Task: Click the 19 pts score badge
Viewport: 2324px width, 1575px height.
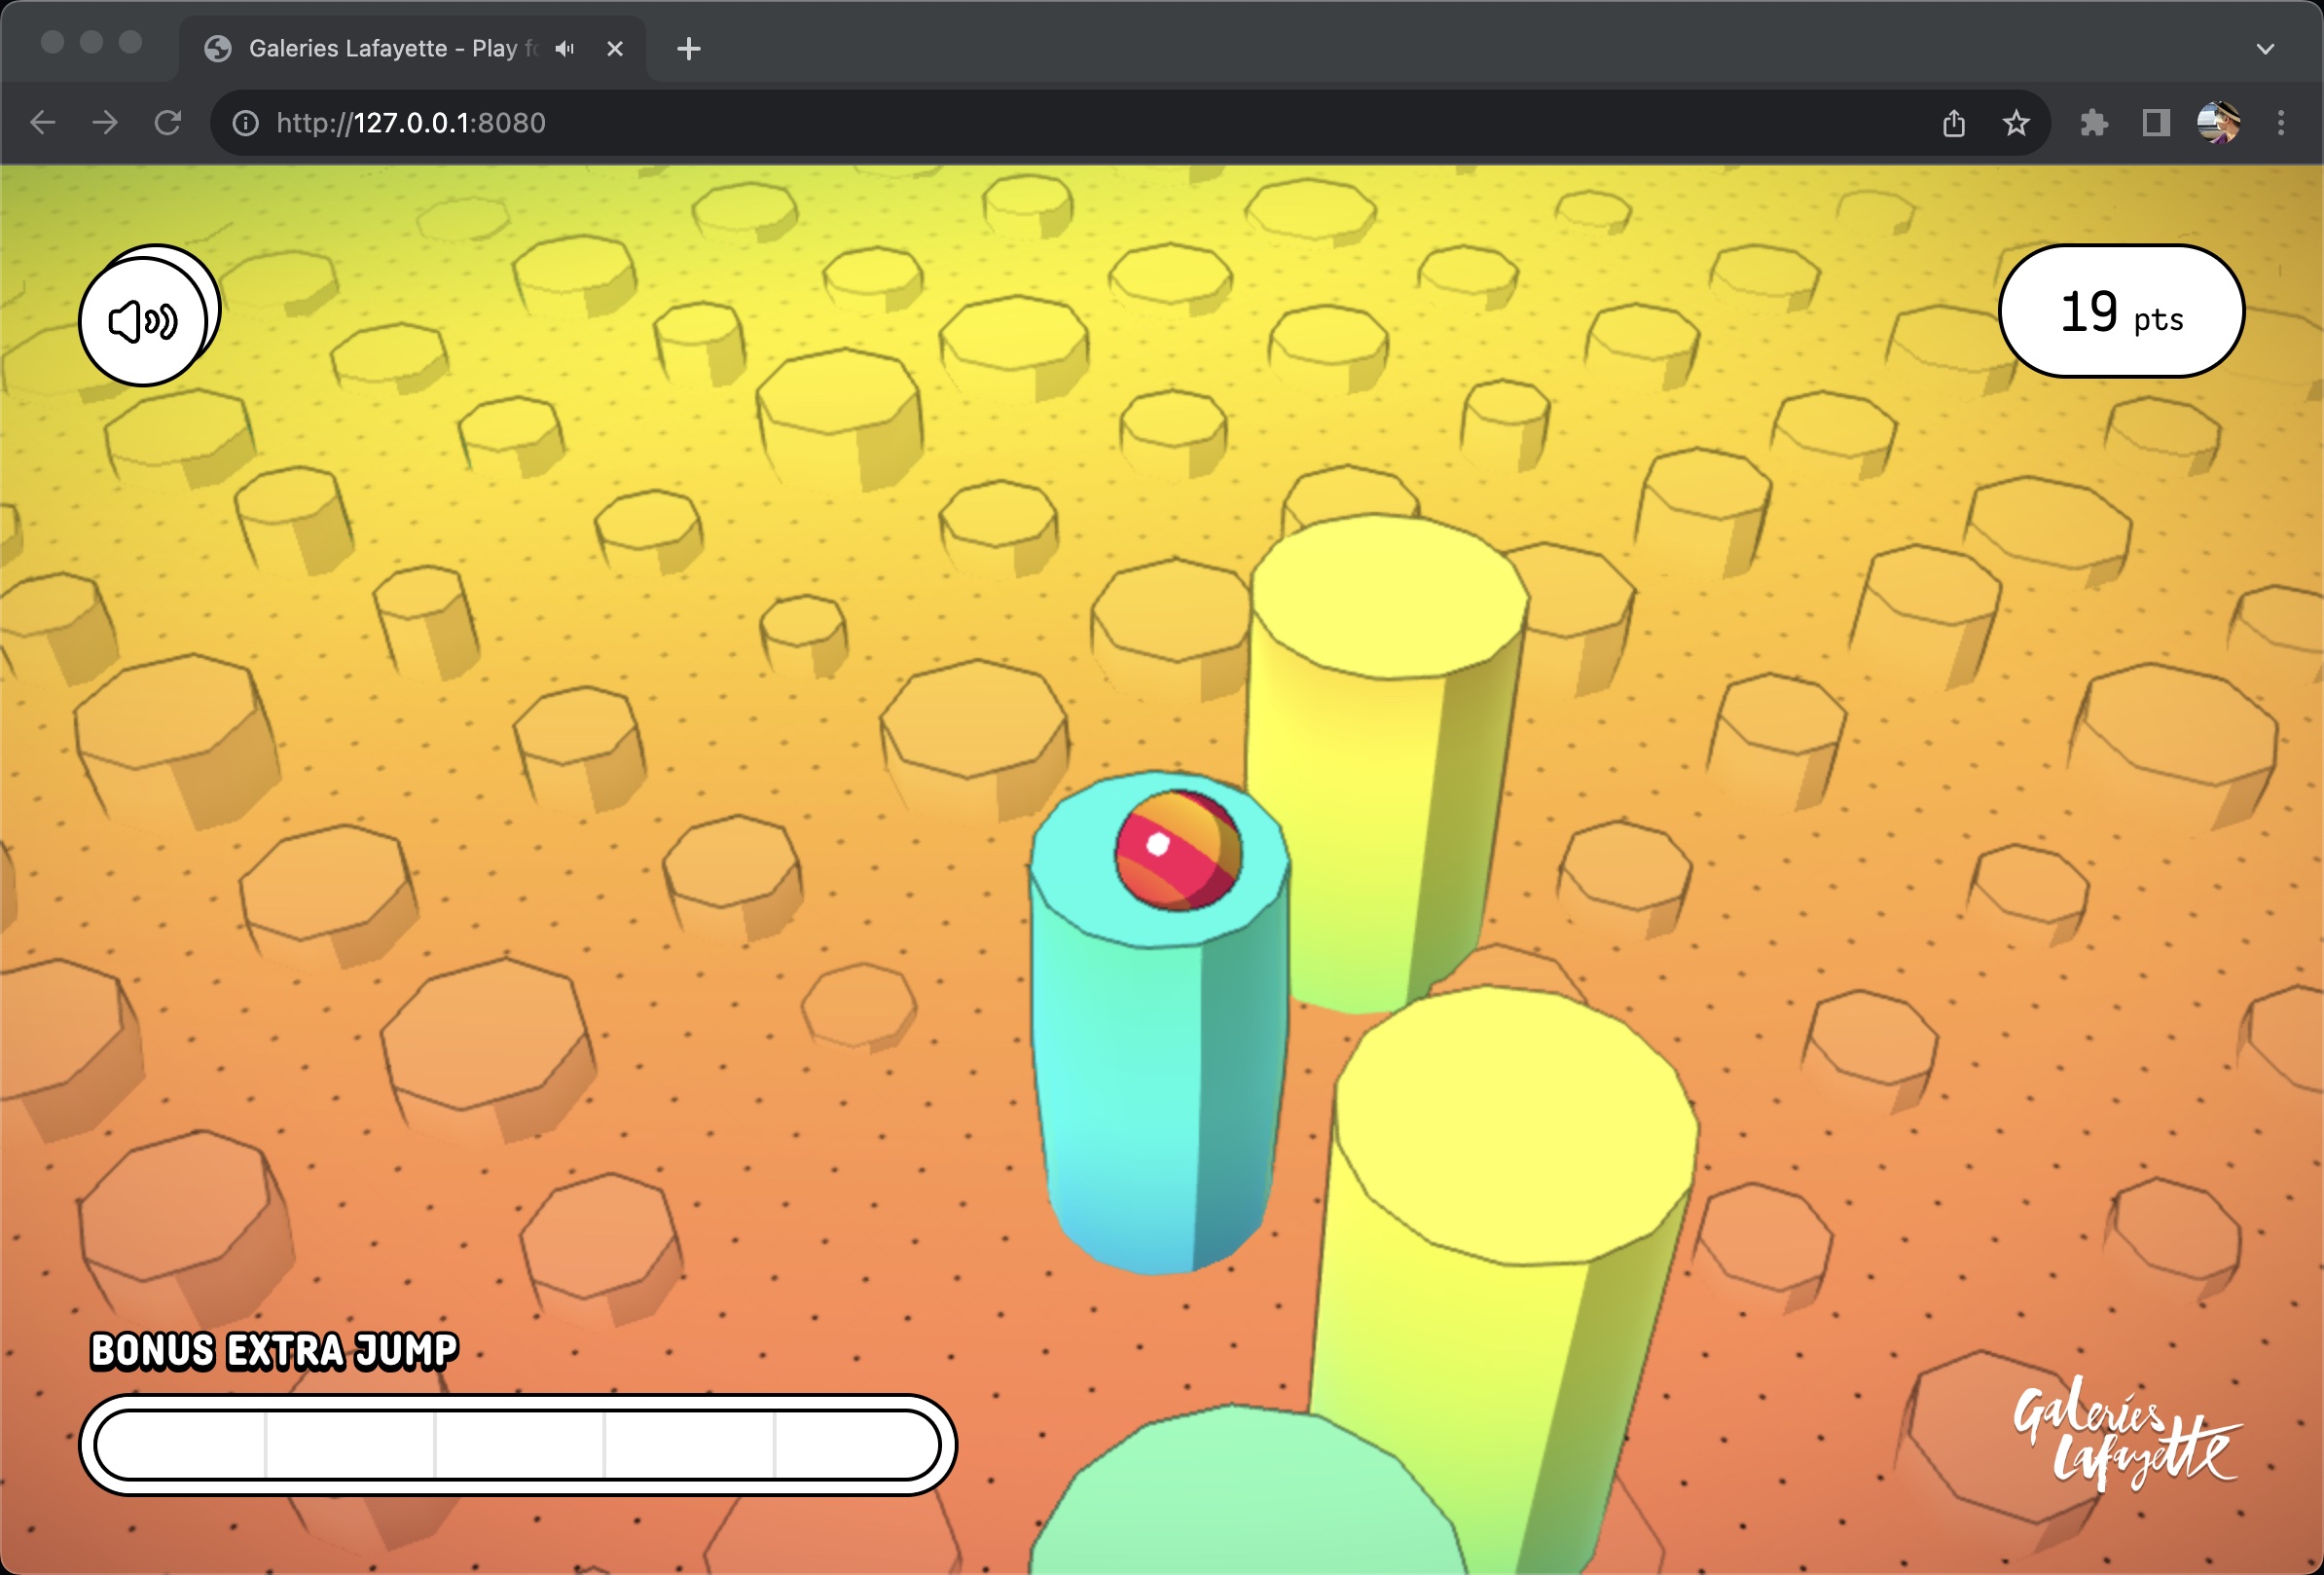Action: click(2121, 312)
